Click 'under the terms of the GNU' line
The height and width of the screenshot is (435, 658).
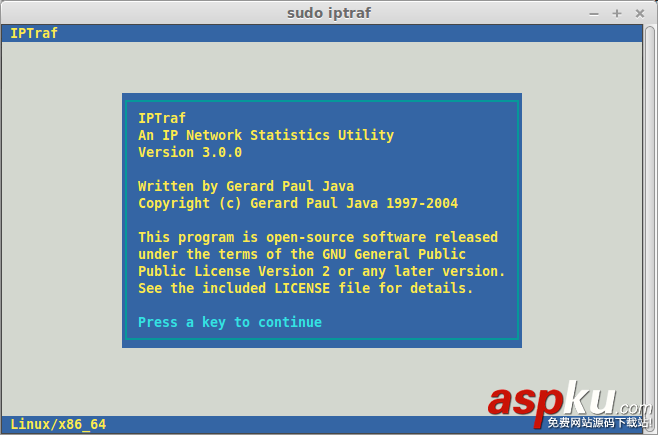tap(302, 254)
